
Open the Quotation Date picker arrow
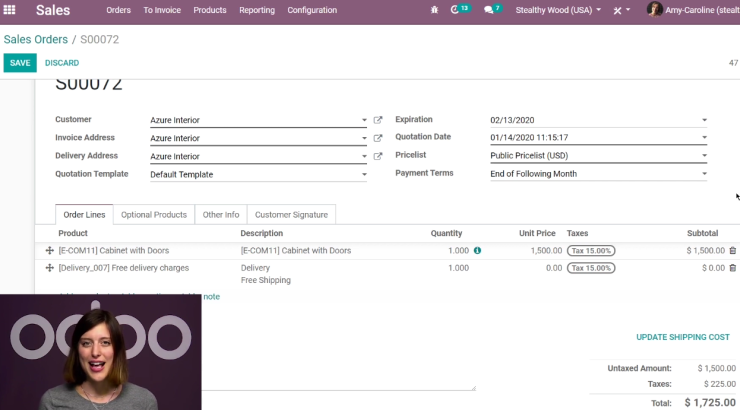(704, 137)
